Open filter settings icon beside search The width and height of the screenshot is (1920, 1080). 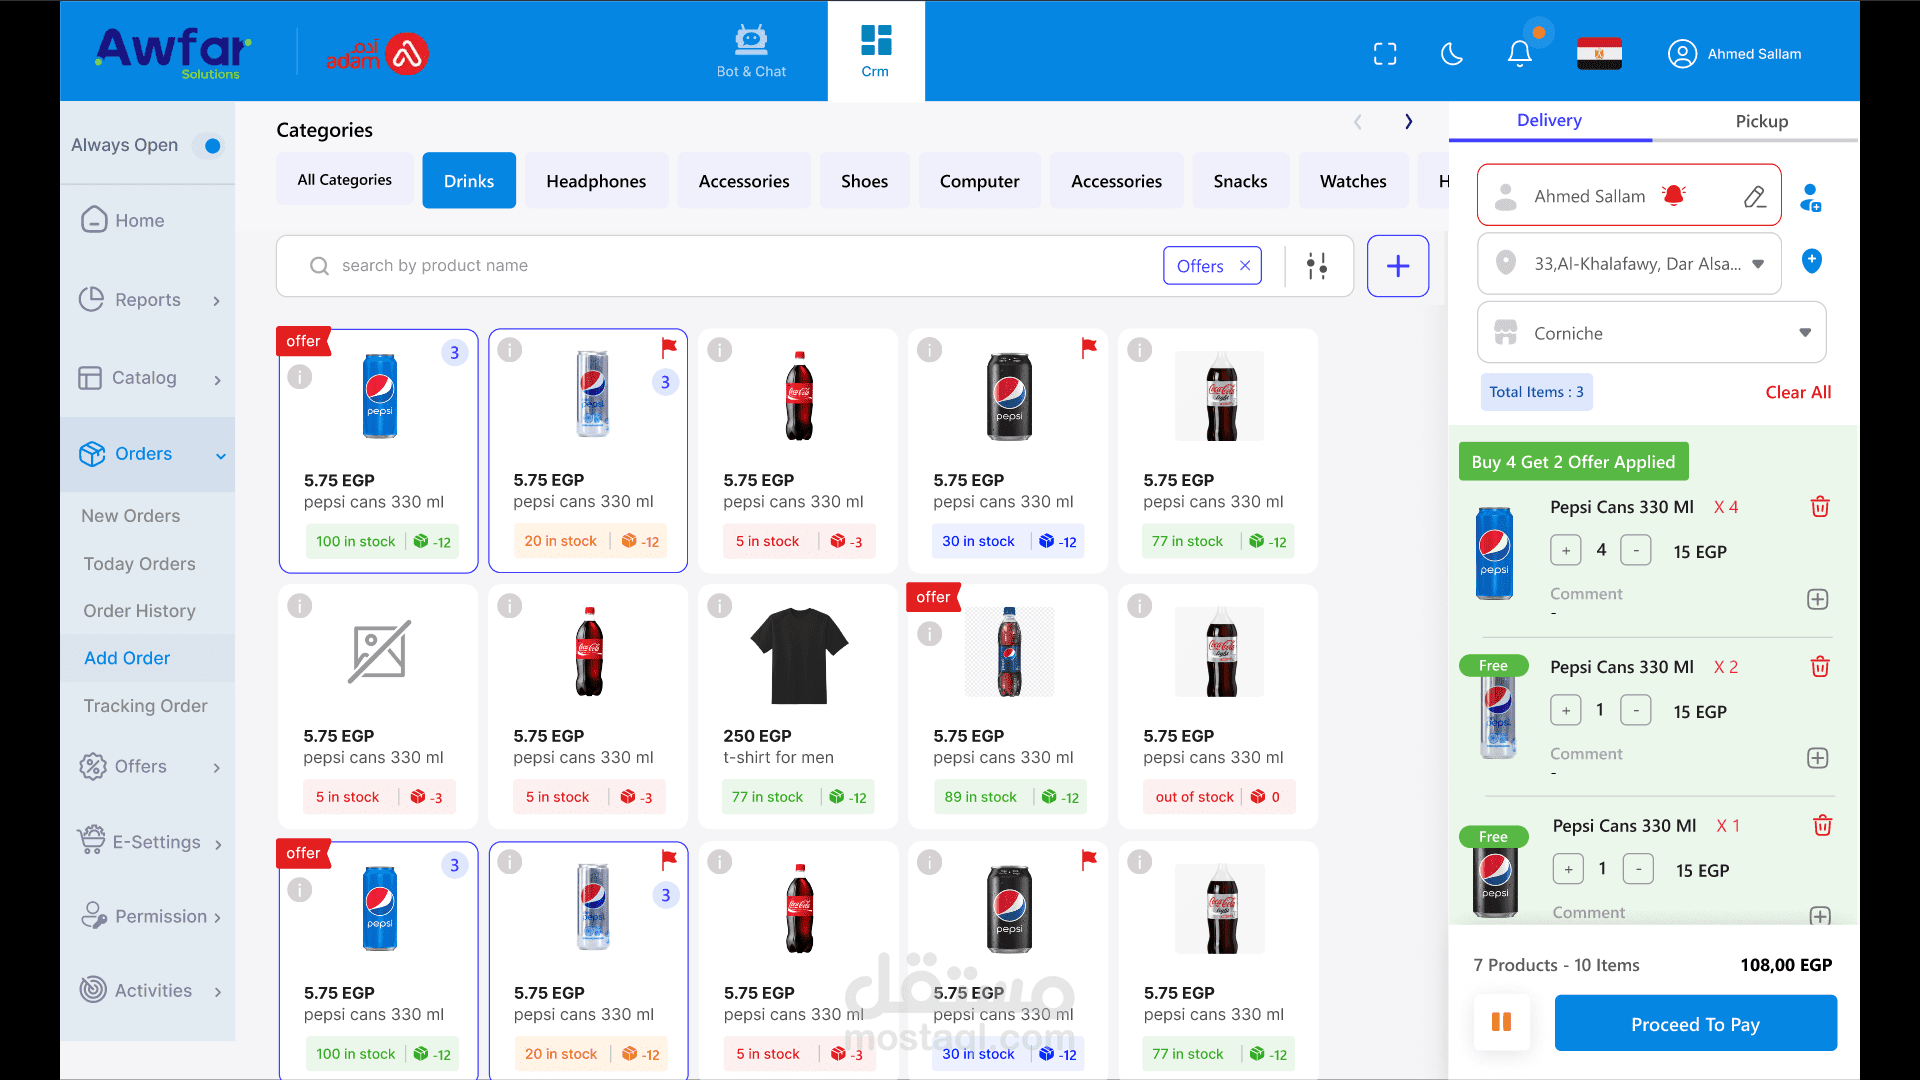coord(1317,266)
